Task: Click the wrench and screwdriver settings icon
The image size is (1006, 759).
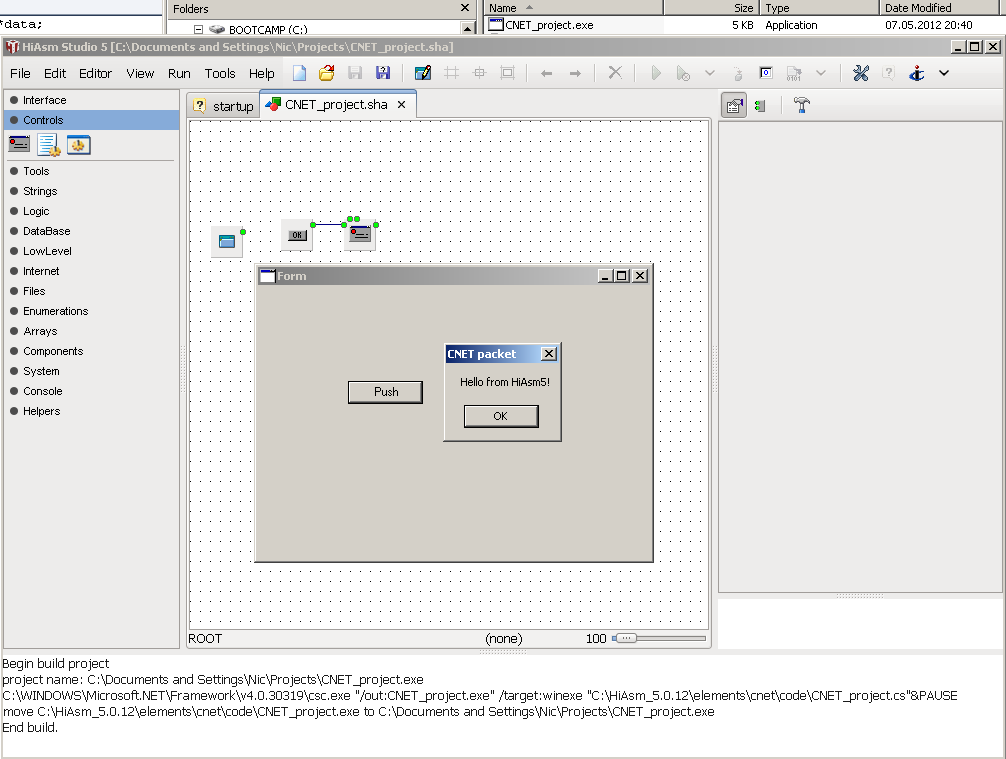Action: (860, 73)
